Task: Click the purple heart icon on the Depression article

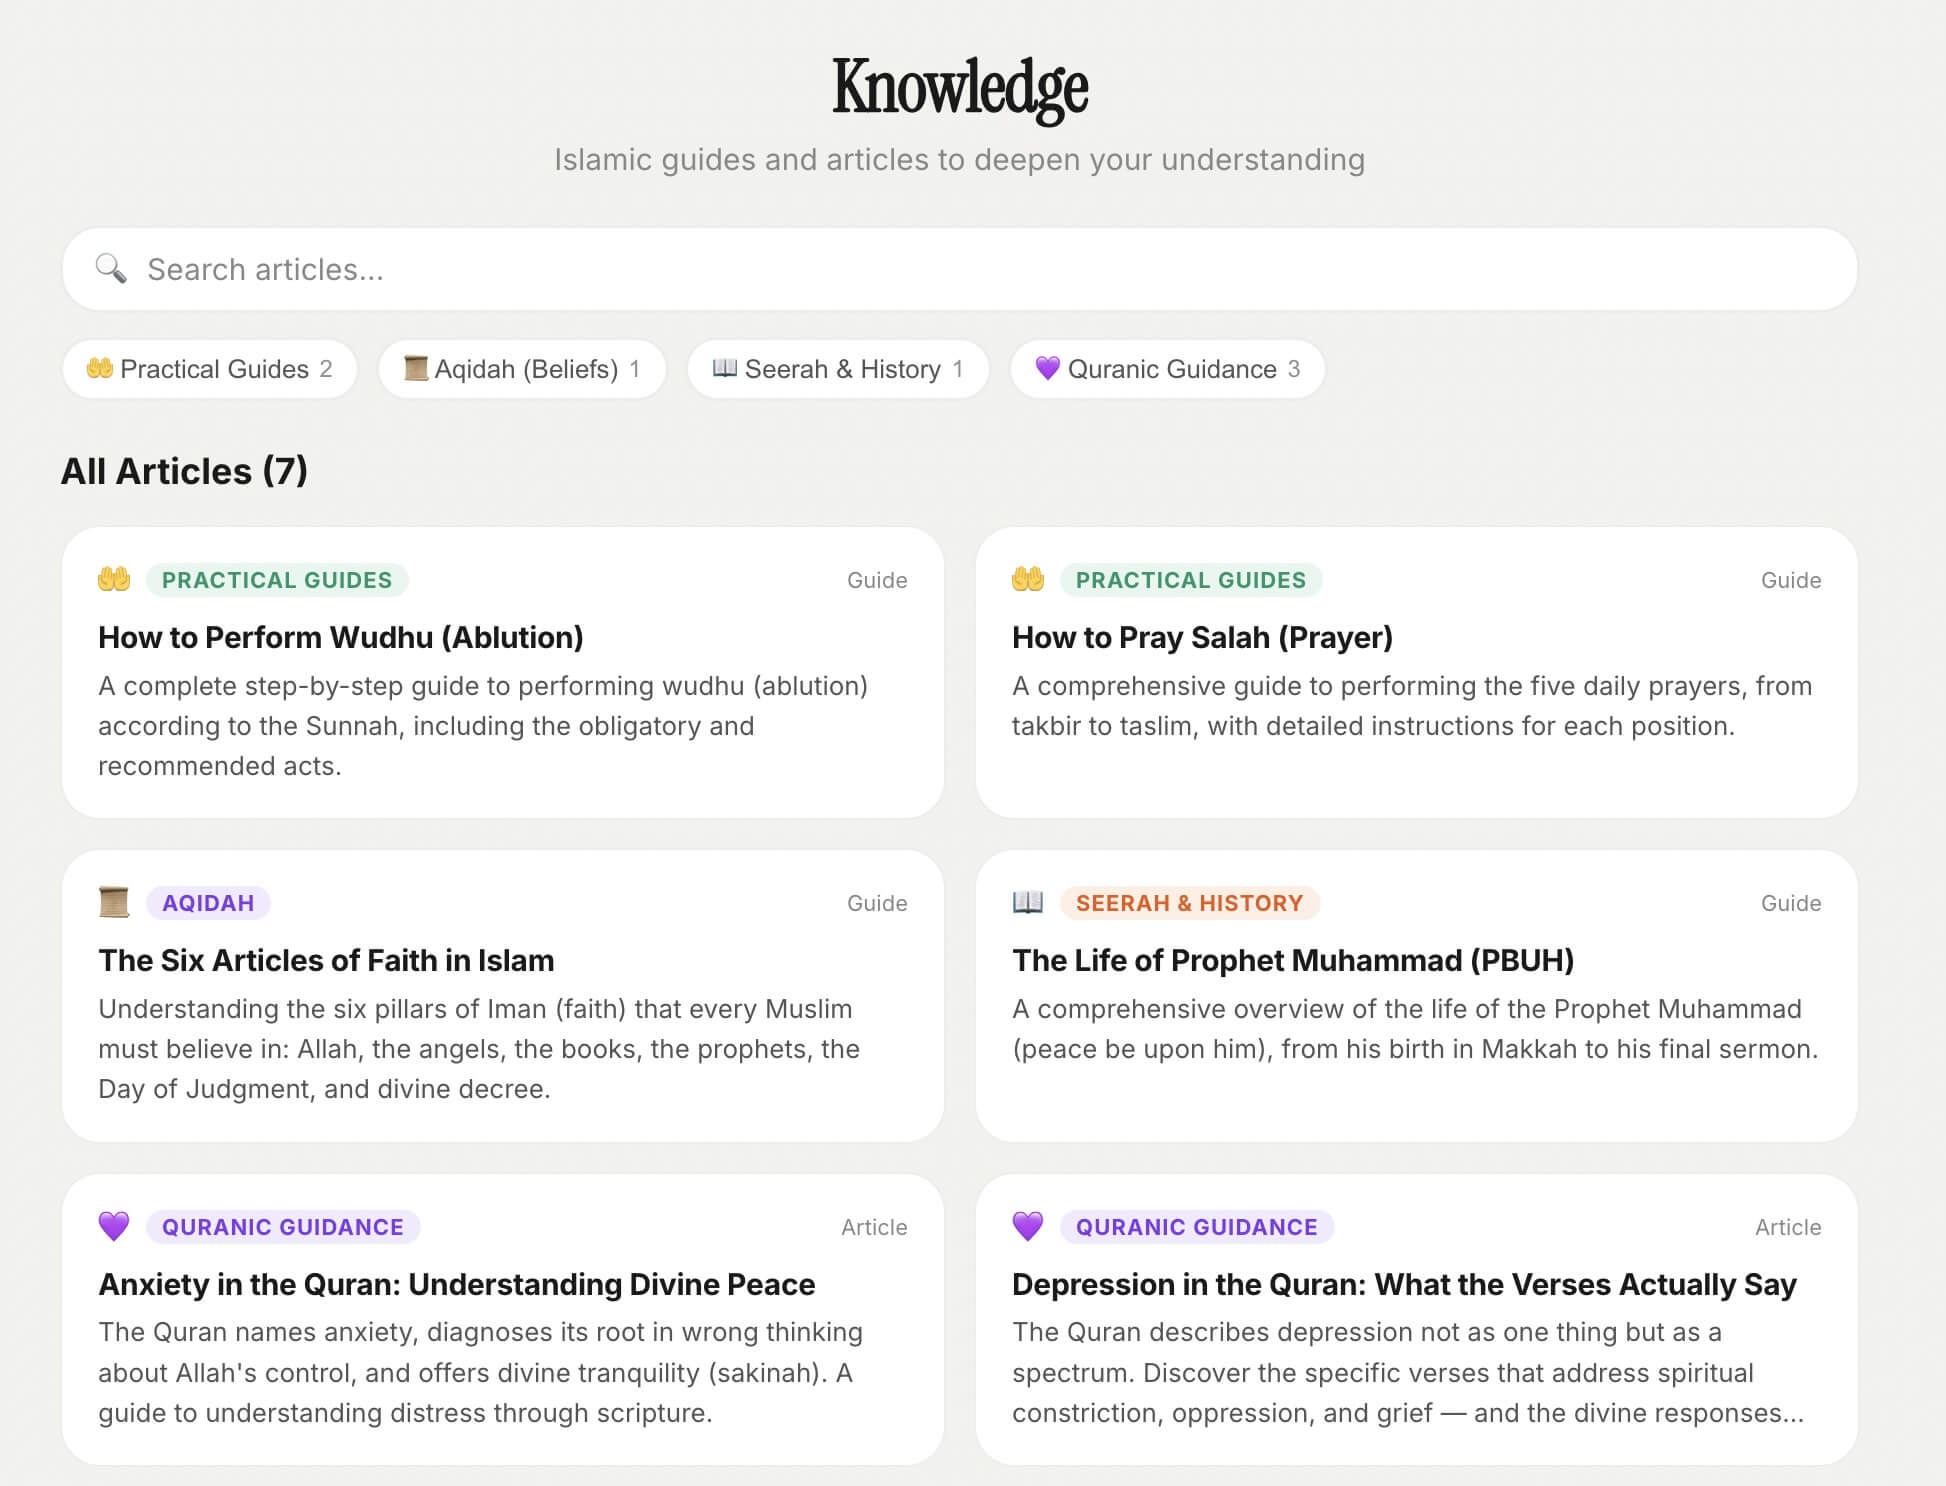Action: tap(1031, 1225)
